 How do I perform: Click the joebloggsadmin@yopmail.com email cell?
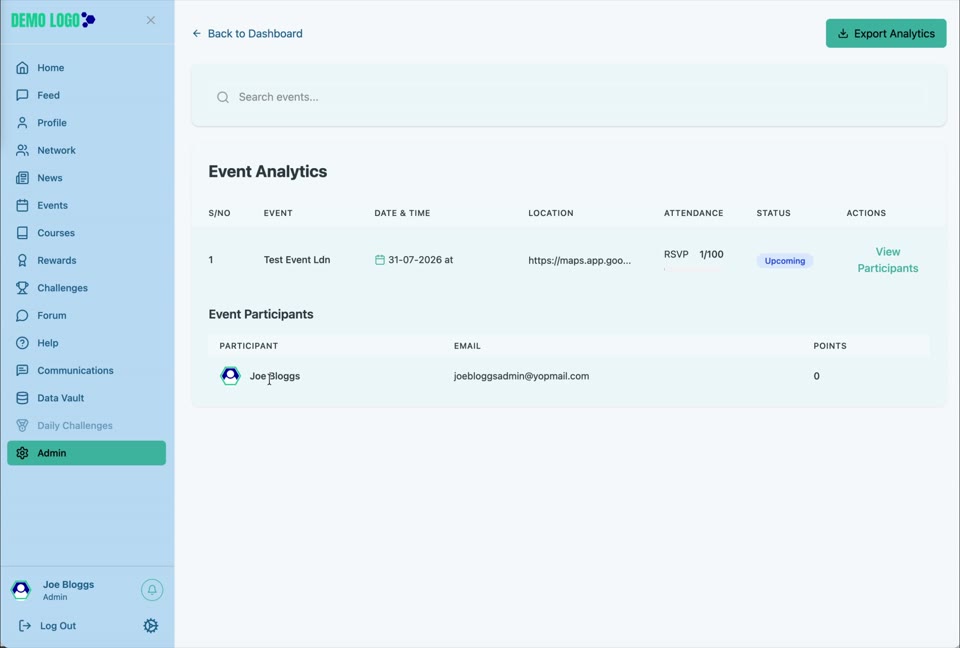[521, 375]
